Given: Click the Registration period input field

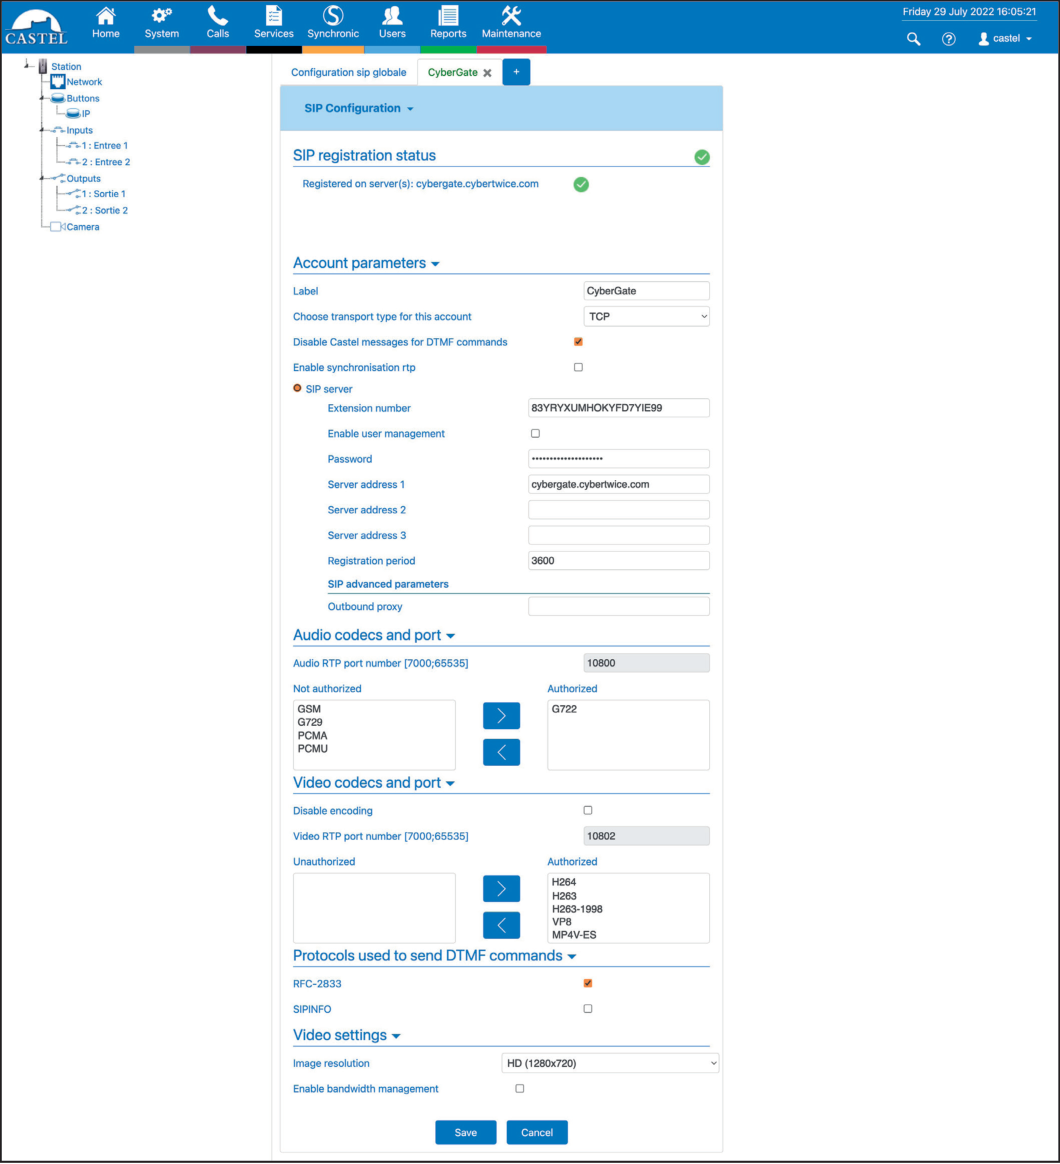Looking at the screenshot, I should click(x=618, y=560).
